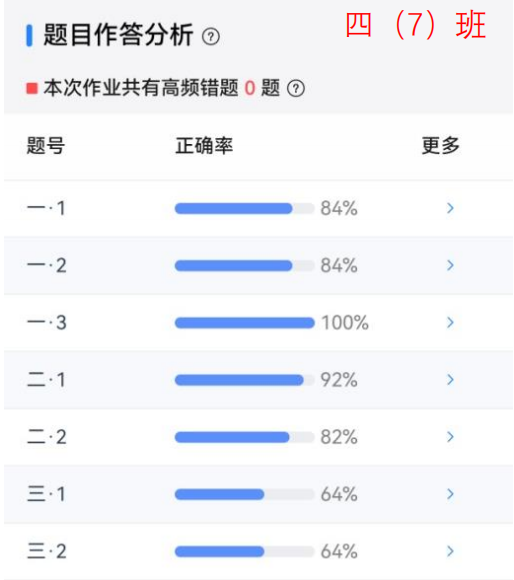Select the 正确率 column header
Image resolution: width=514 pixels, height=580 pixels.
[x=204, y=145]
